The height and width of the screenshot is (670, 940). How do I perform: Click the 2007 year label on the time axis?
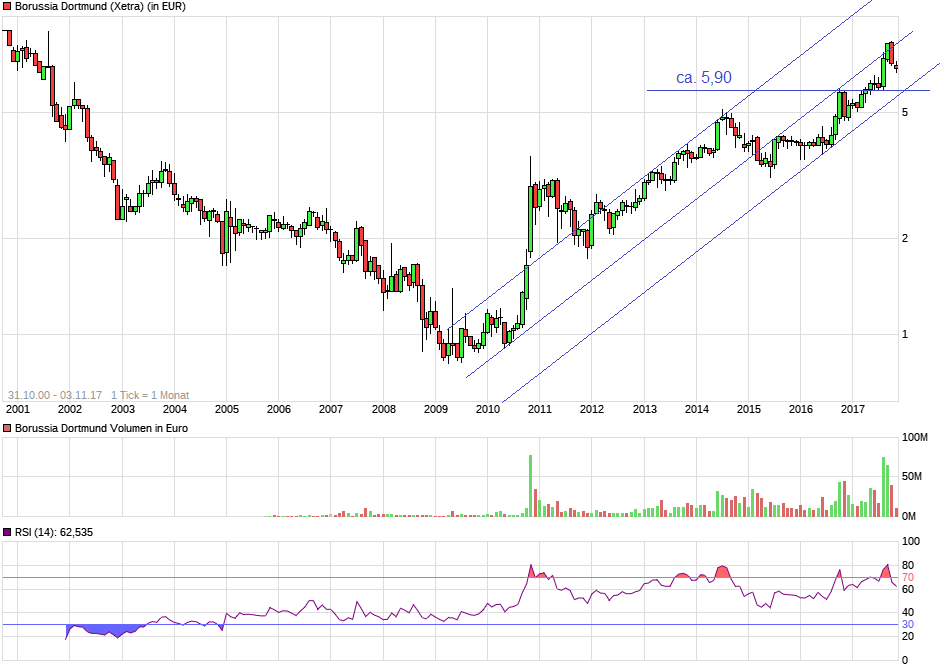click(x=331, y=409)
